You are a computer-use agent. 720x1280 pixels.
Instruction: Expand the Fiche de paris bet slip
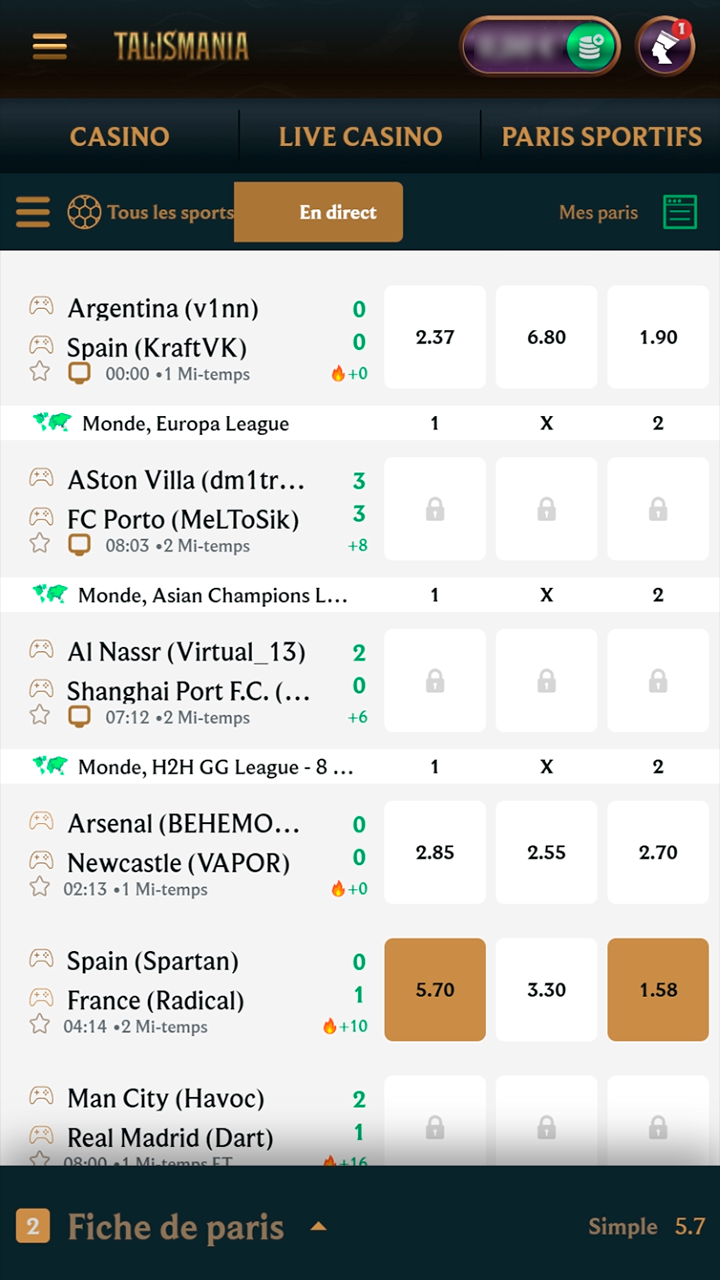coord(318,1226)
